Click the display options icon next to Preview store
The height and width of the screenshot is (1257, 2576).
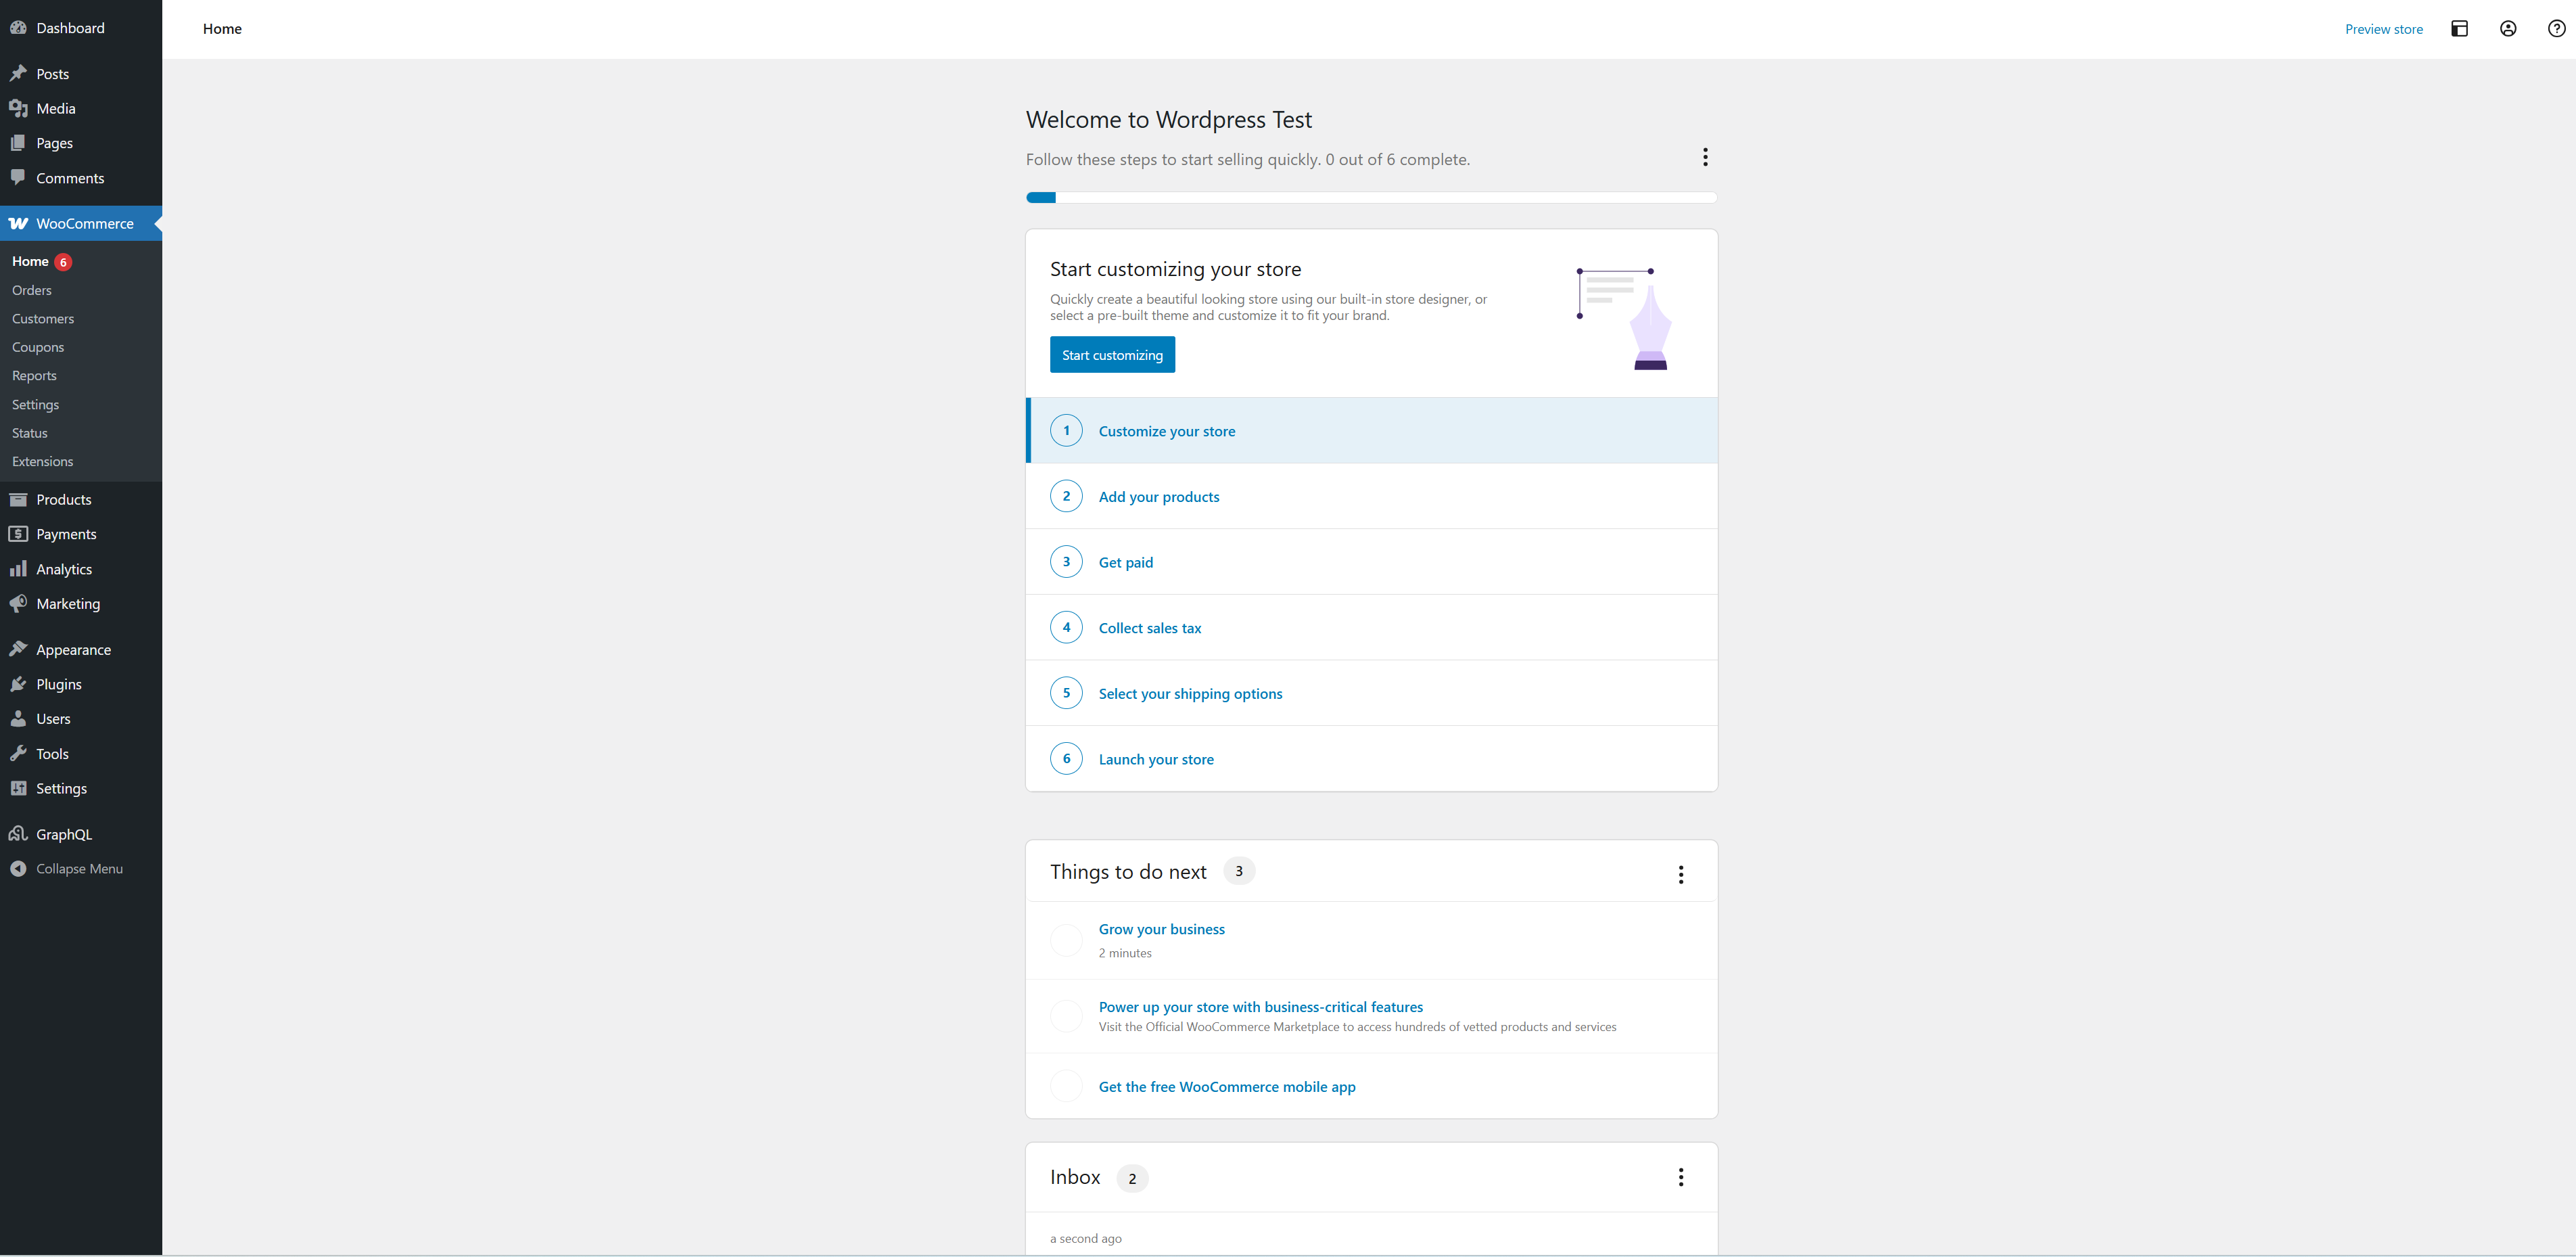coord(2460,28)
